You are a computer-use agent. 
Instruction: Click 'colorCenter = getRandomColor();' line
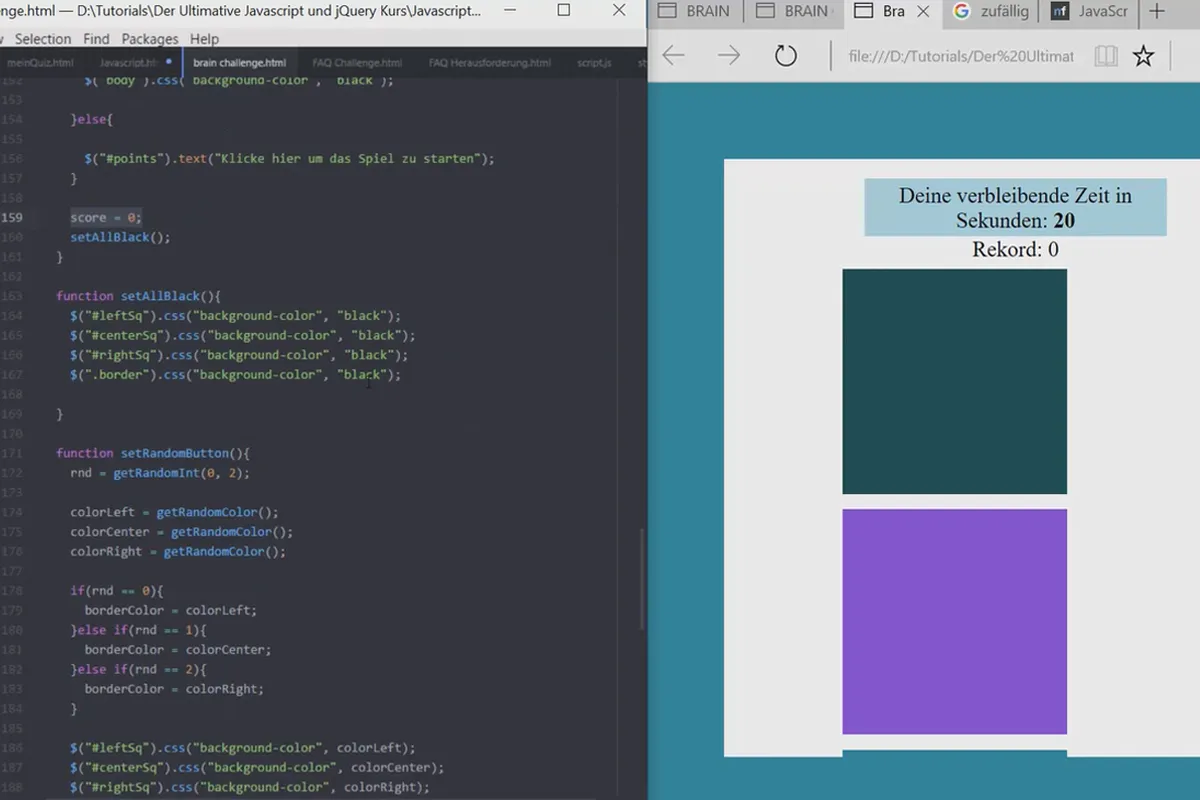click(181, 532)
